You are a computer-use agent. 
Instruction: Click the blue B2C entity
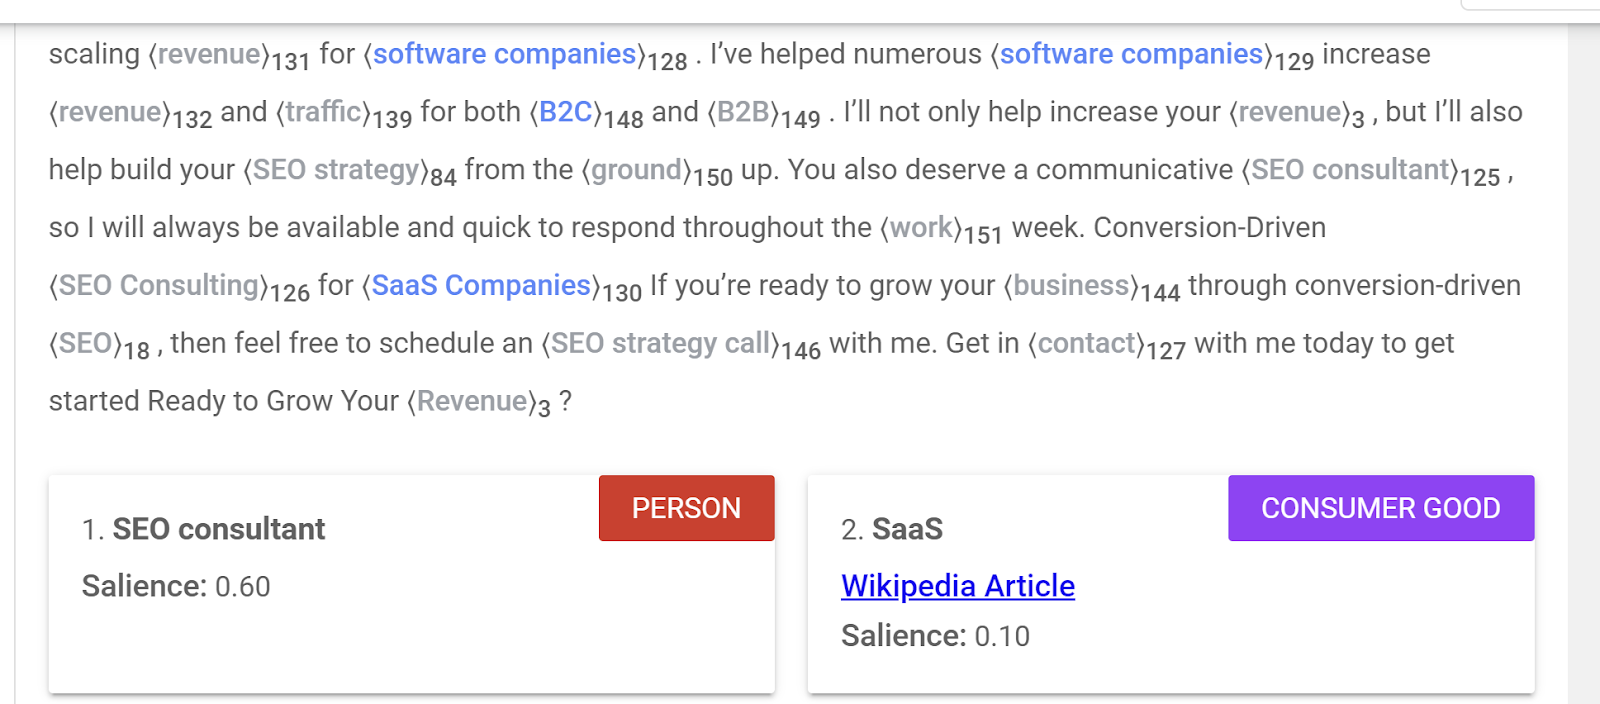coord(566,112)
